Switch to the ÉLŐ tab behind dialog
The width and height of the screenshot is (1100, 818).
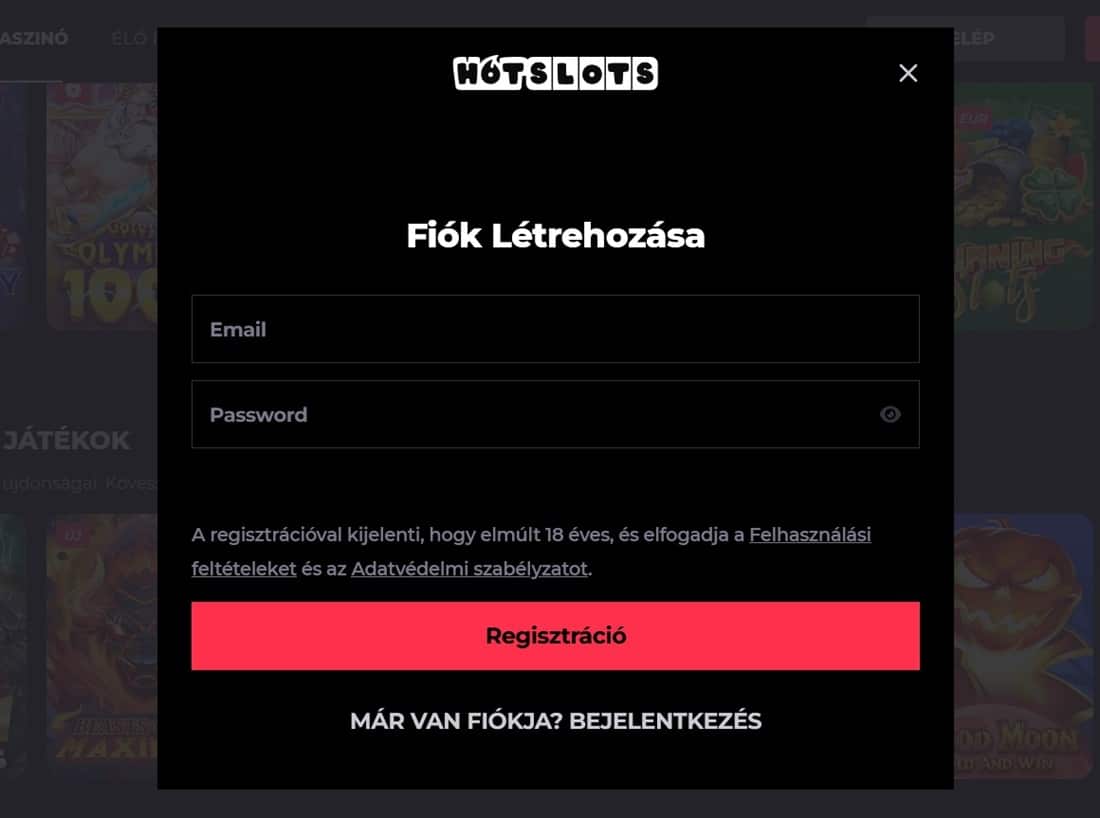click(133, 38)
